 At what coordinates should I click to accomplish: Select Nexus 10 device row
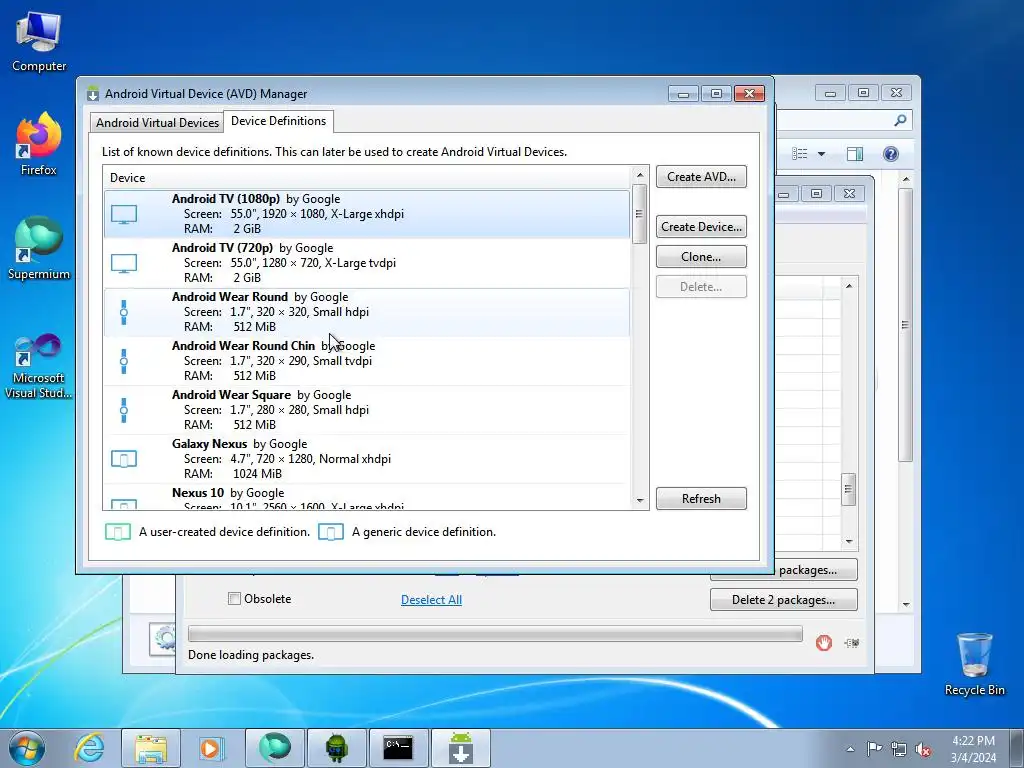tap(367, 498)
